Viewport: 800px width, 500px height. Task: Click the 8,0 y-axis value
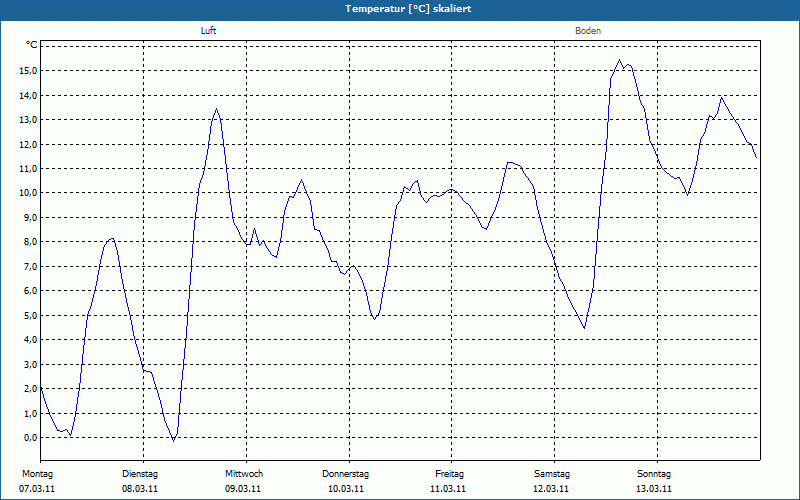point(30,242)
